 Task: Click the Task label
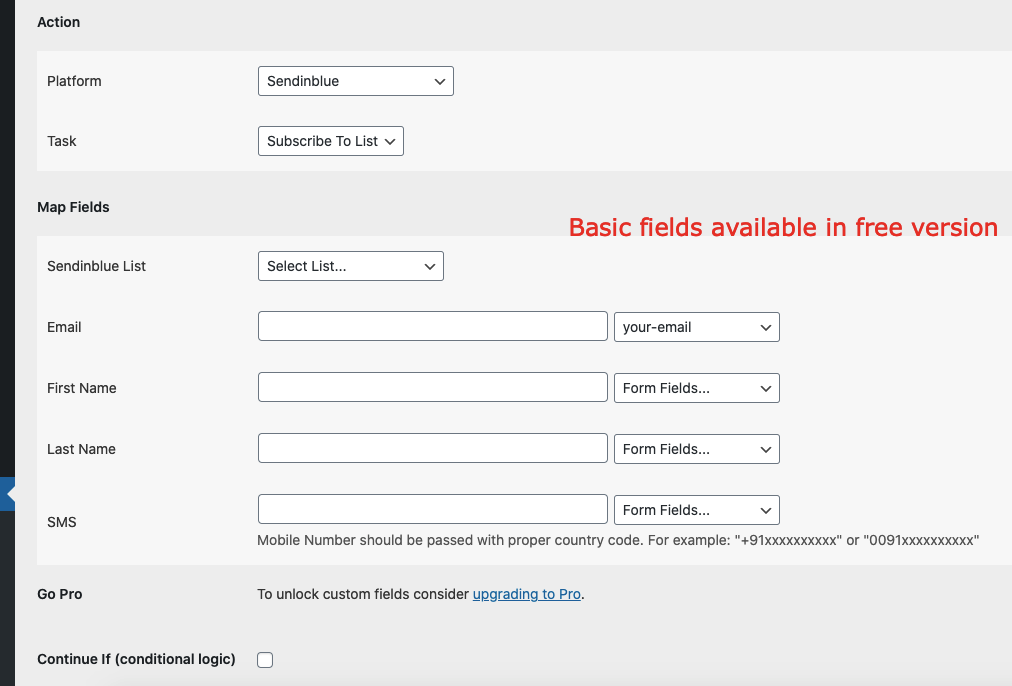61,141
